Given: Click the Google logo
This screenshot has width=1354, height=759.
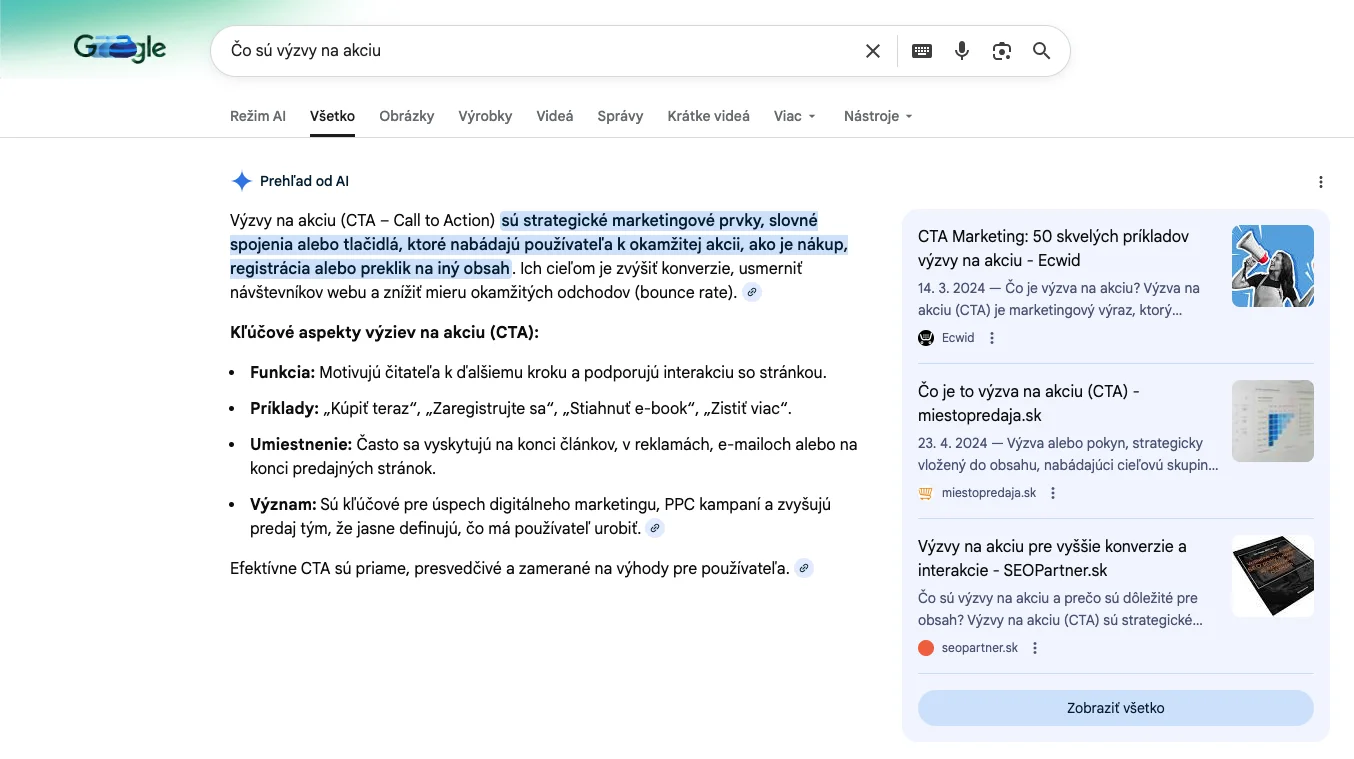Looking at the screenshot, I should point(120,48).
